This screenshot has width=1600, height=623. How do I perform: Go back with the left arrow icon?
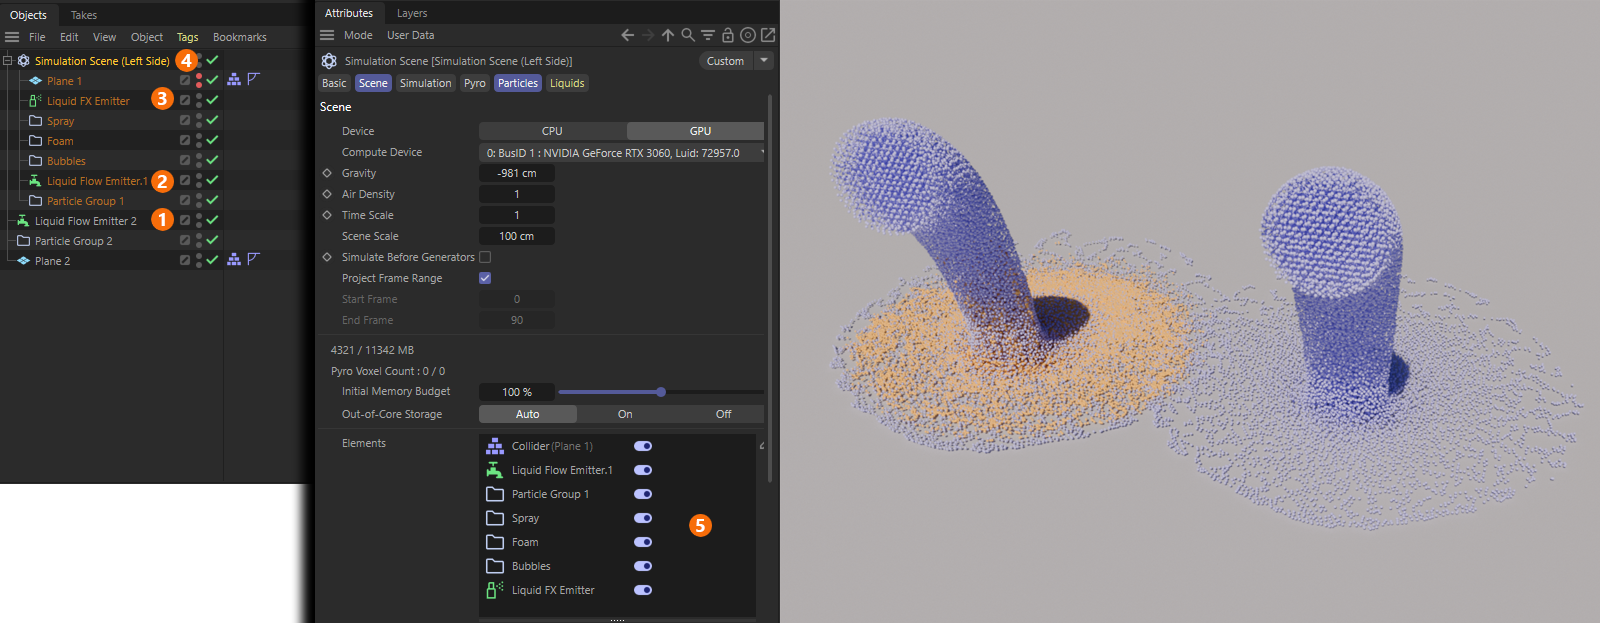[627, 35]
